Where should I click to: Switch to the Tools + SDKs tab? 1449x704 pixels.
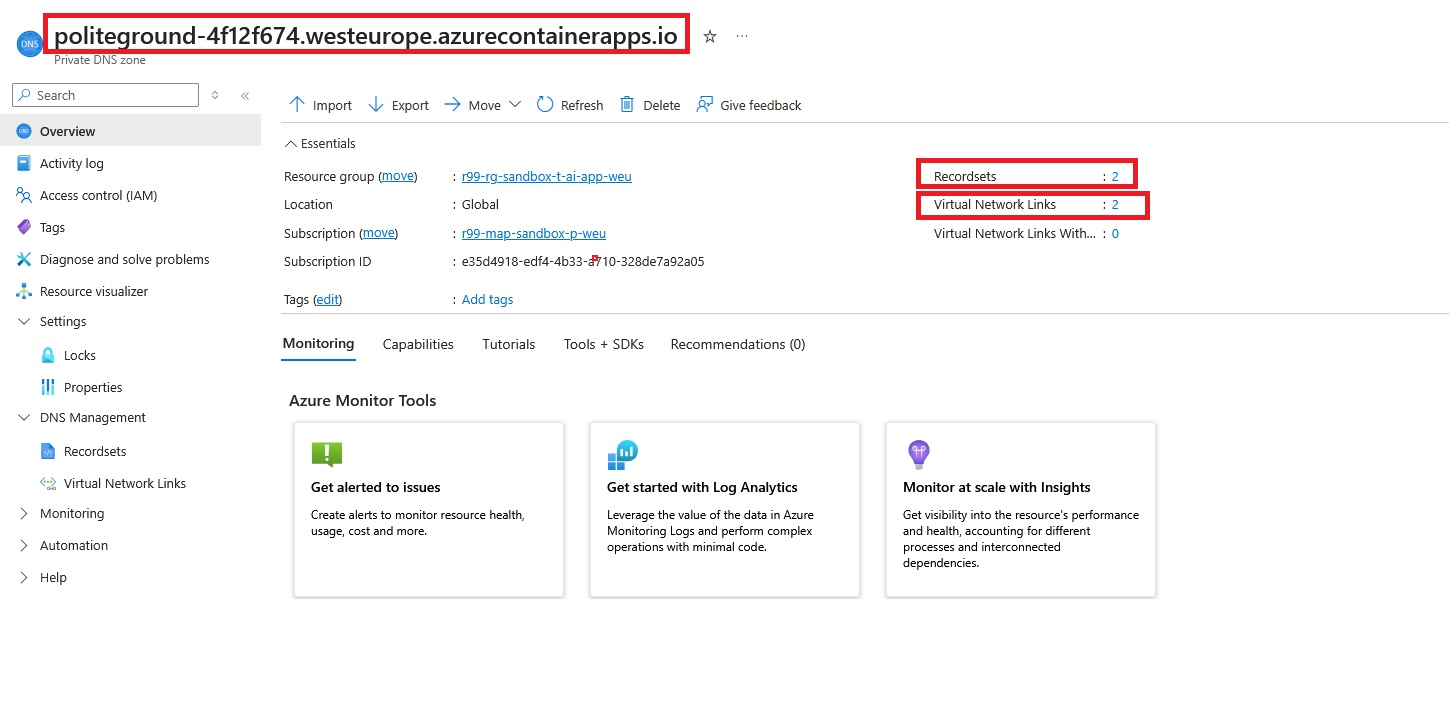pos(603,344)
